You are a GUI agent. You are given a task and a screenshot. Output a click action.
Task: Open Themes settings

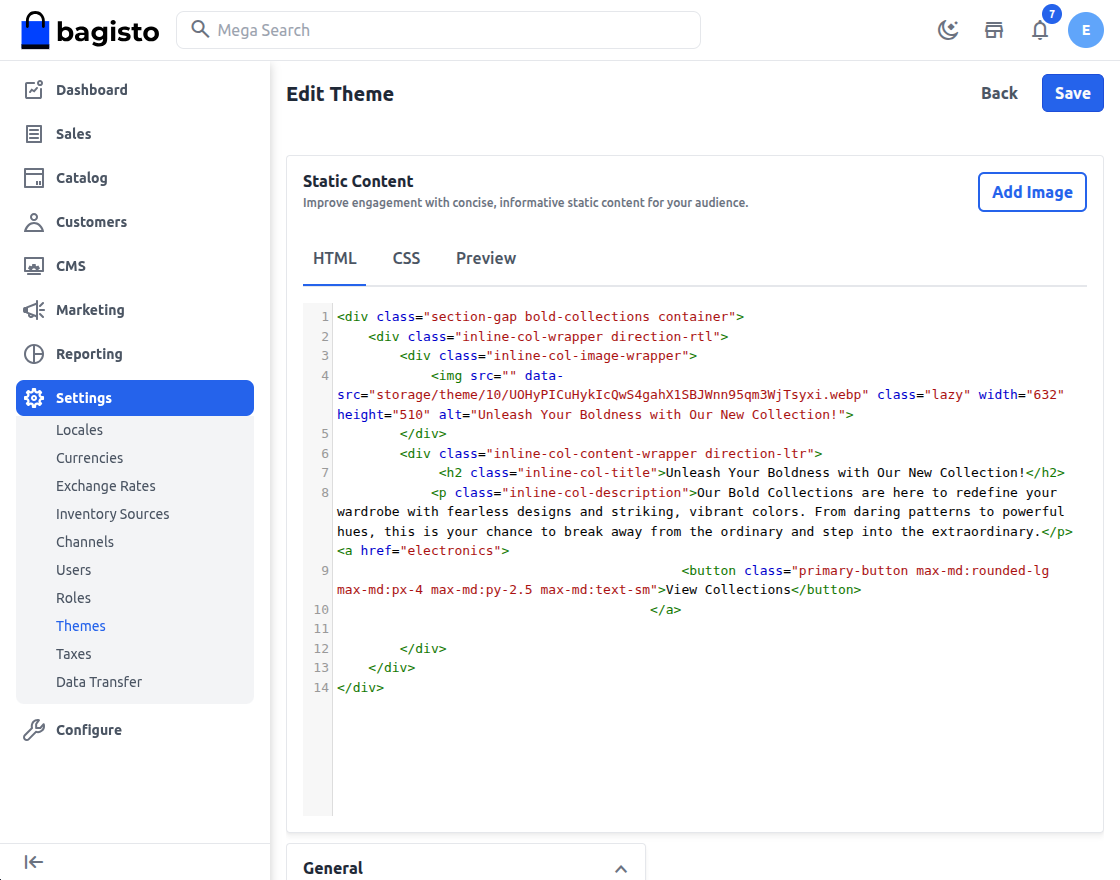tap(81, 626)
